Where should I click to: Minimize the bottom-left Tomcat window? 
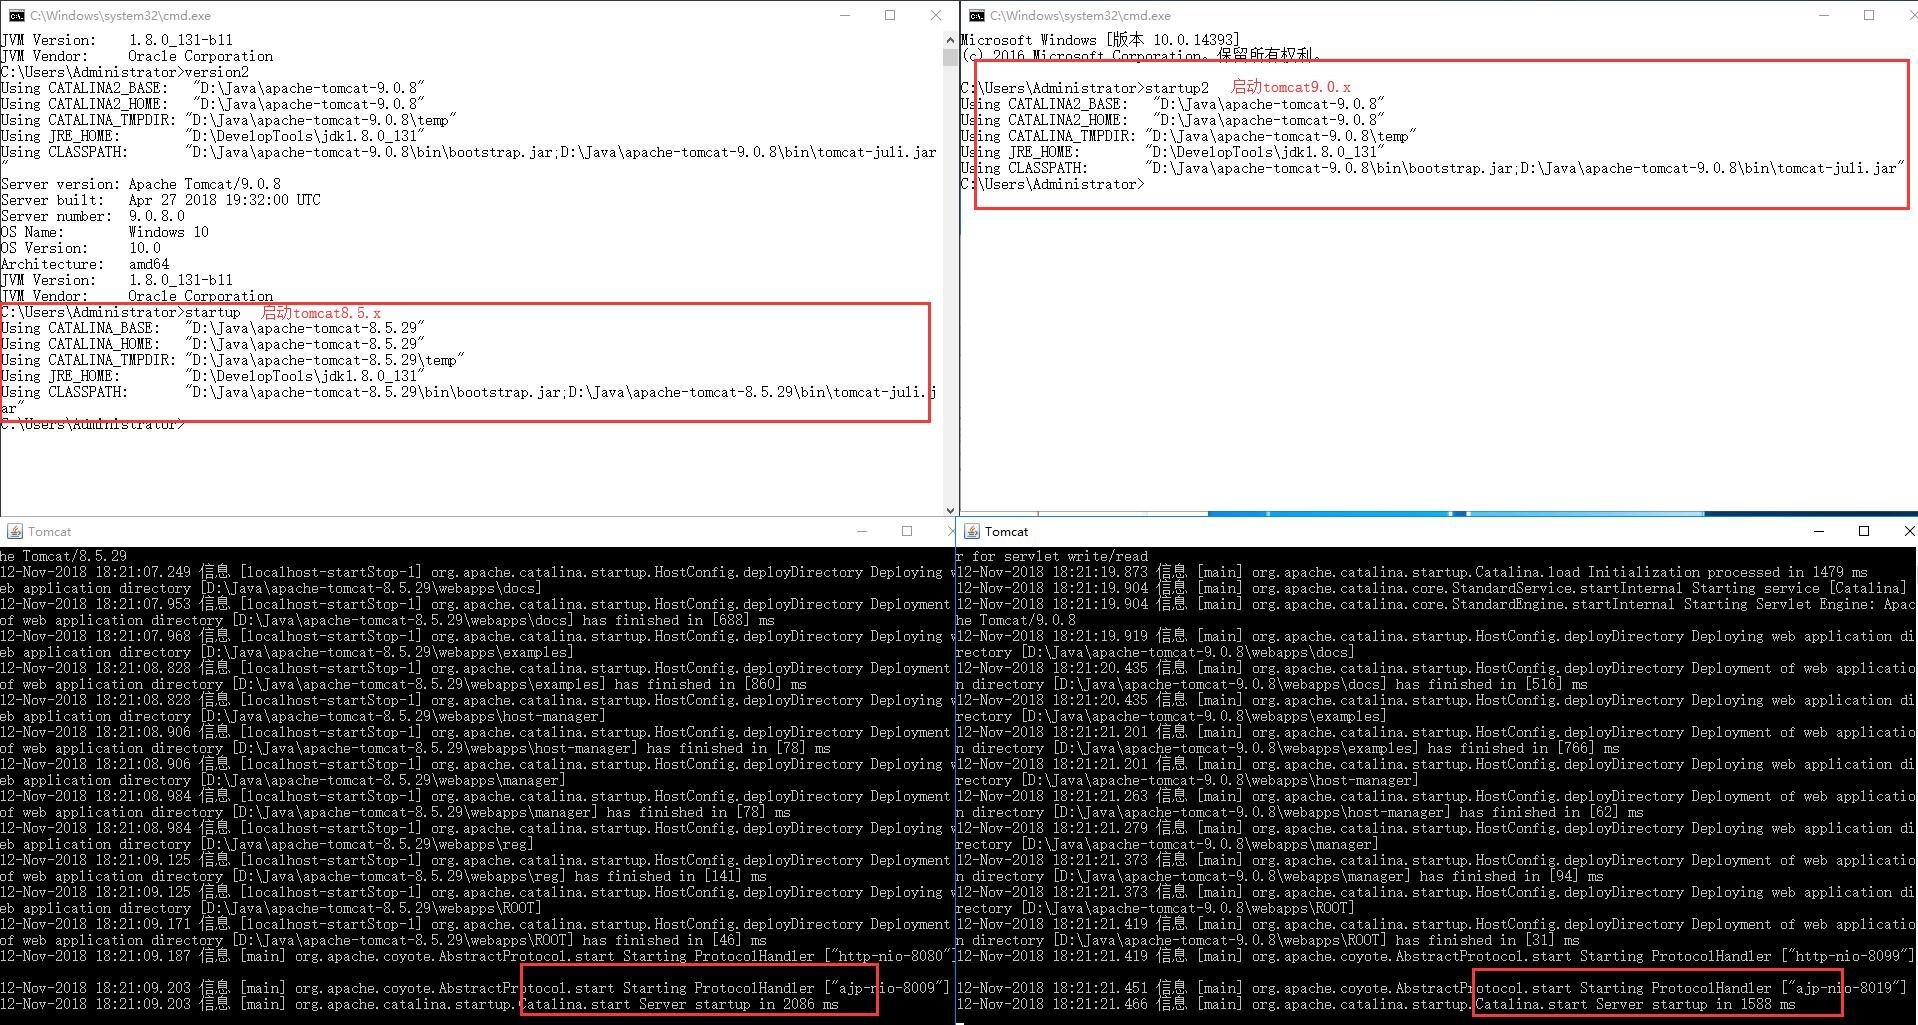862,531
